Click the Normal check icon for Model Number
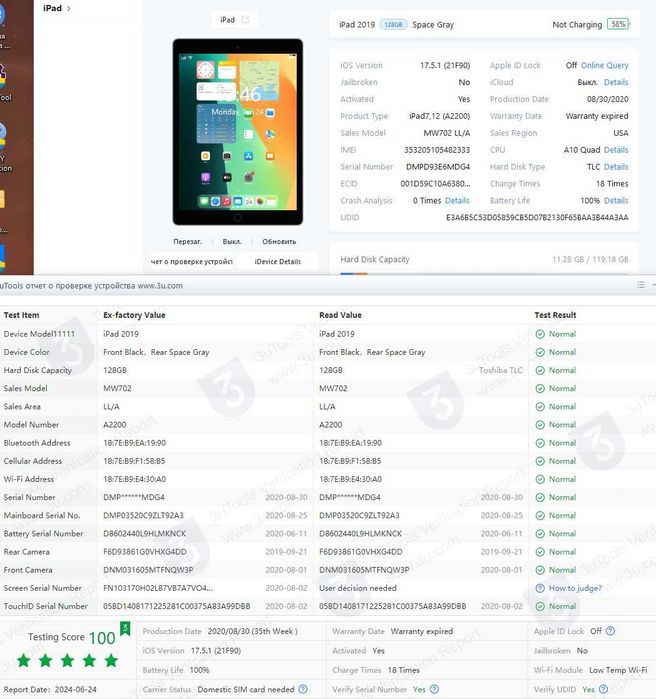Image resolution: width=656 pixels, height=699 pixels. pyautogui.click(x=540, y=425)
